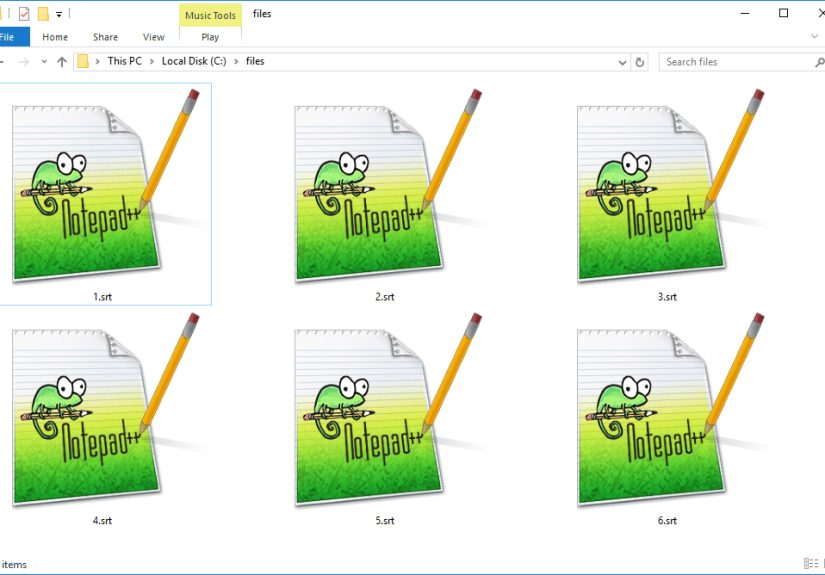Image resolution: width=825 pixels, height=575 pixels.
Task: Open the Recent locations dropdown arrow
Action: tap(44, 62)
